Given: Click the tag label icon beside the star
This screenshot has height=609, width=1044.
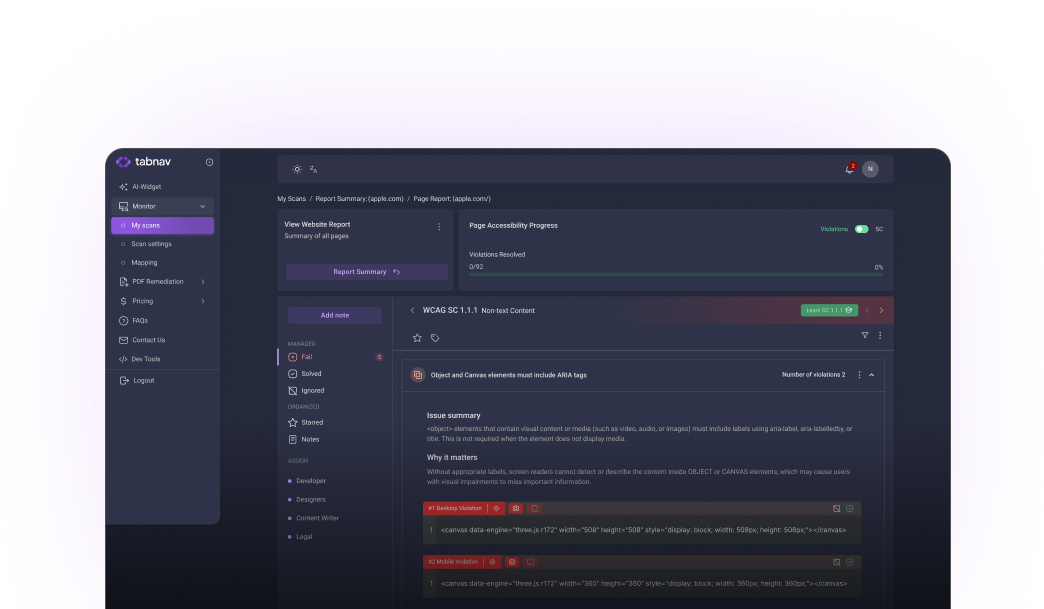Looking at the screenshot, I should pyautogui.click(x=435, y=337).
